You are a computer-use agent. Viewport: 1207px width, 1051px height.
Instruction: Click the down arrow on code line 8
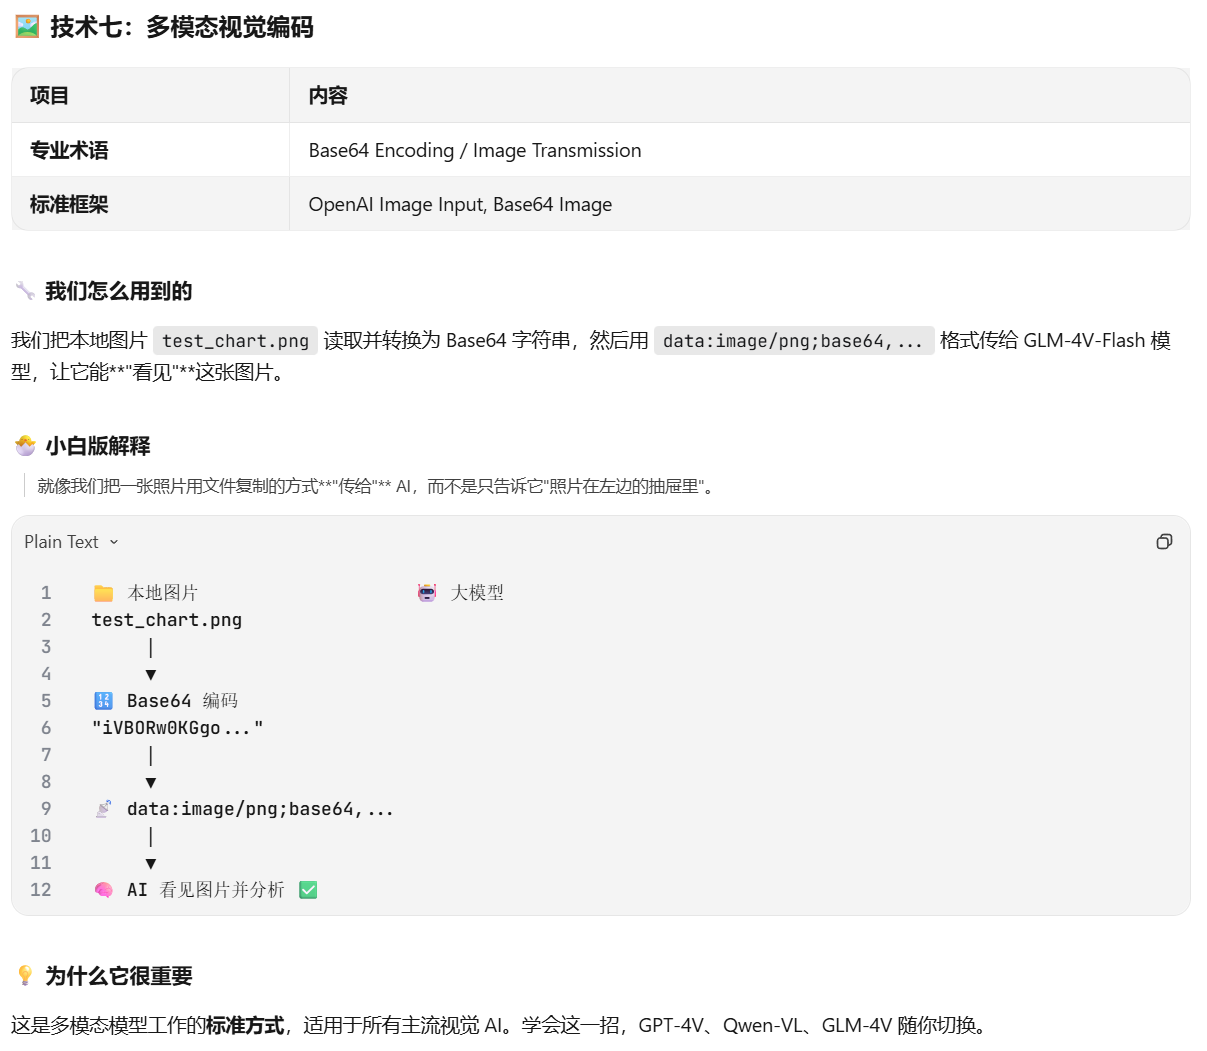pyautogui.click(x=151, y=783)
